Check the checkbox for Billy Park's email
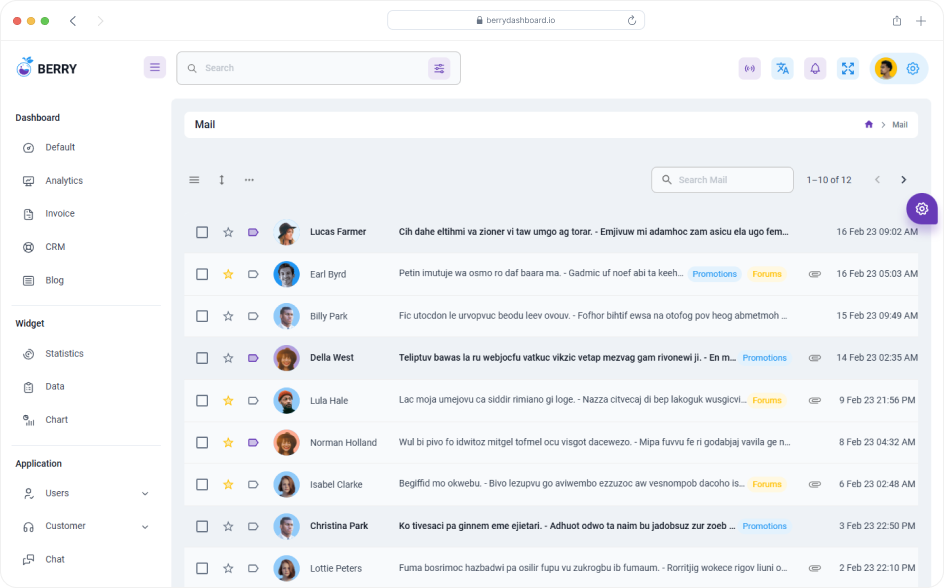Image resolution: width=944 pixels, height=588 pixels. (x=202, y=315)
